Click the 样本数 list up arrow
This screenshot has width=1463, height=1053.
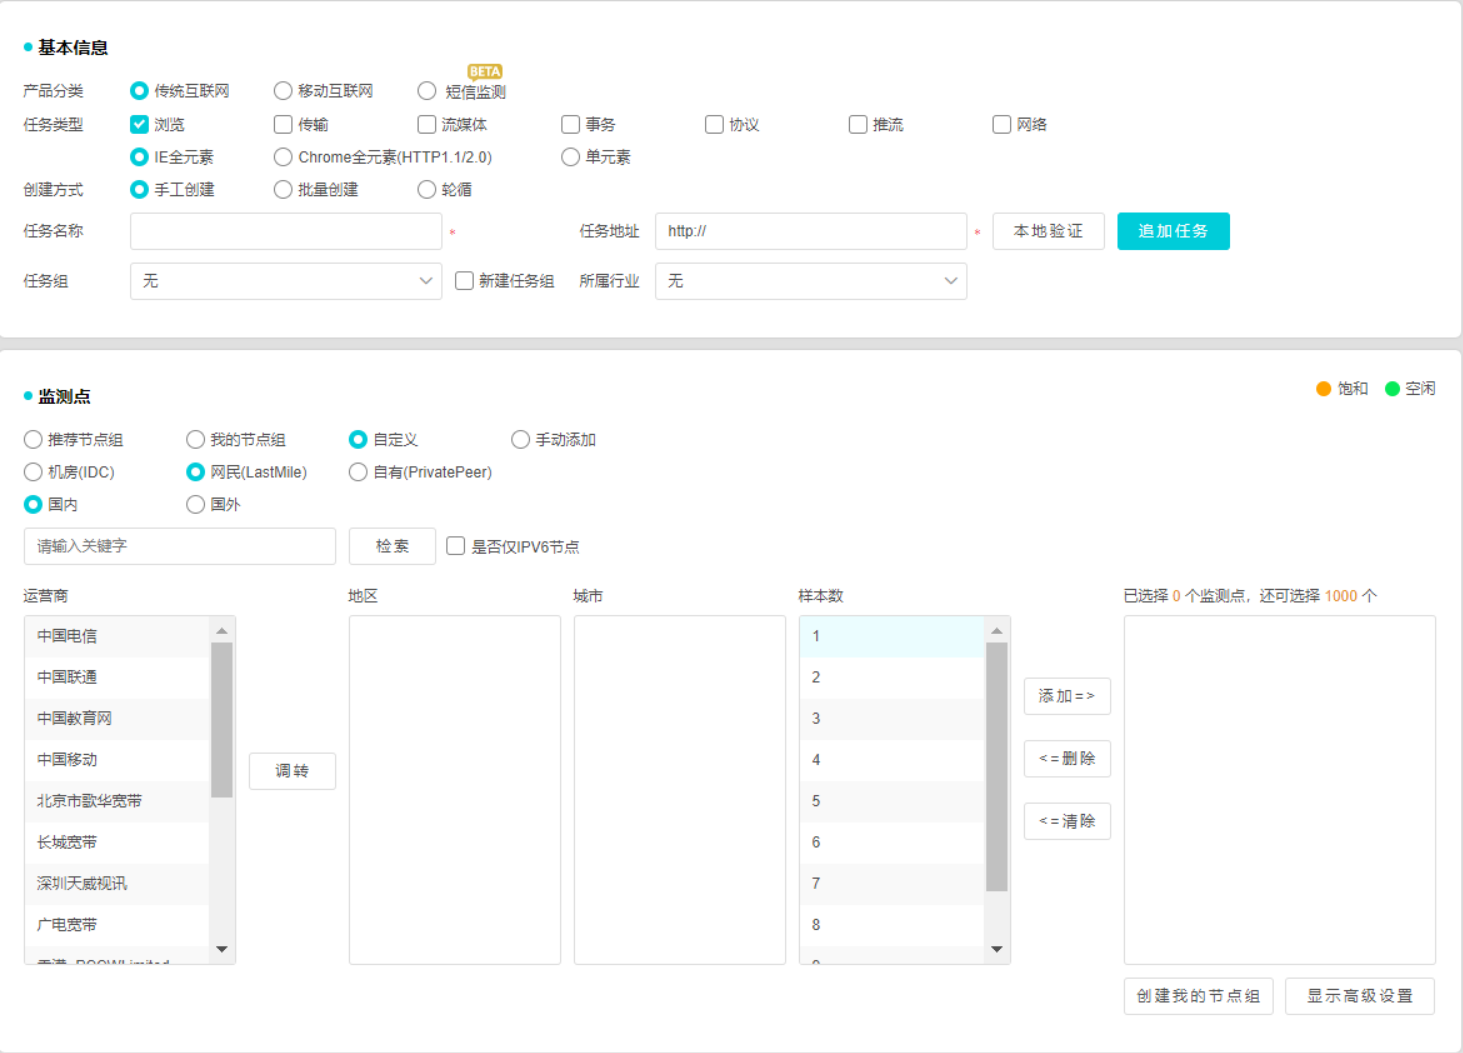point(996,631)
